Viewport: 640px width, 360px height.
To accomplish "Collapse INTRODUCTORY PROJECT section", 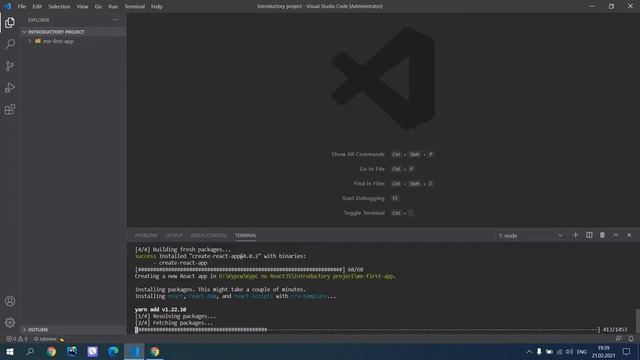I will [73, 32].
